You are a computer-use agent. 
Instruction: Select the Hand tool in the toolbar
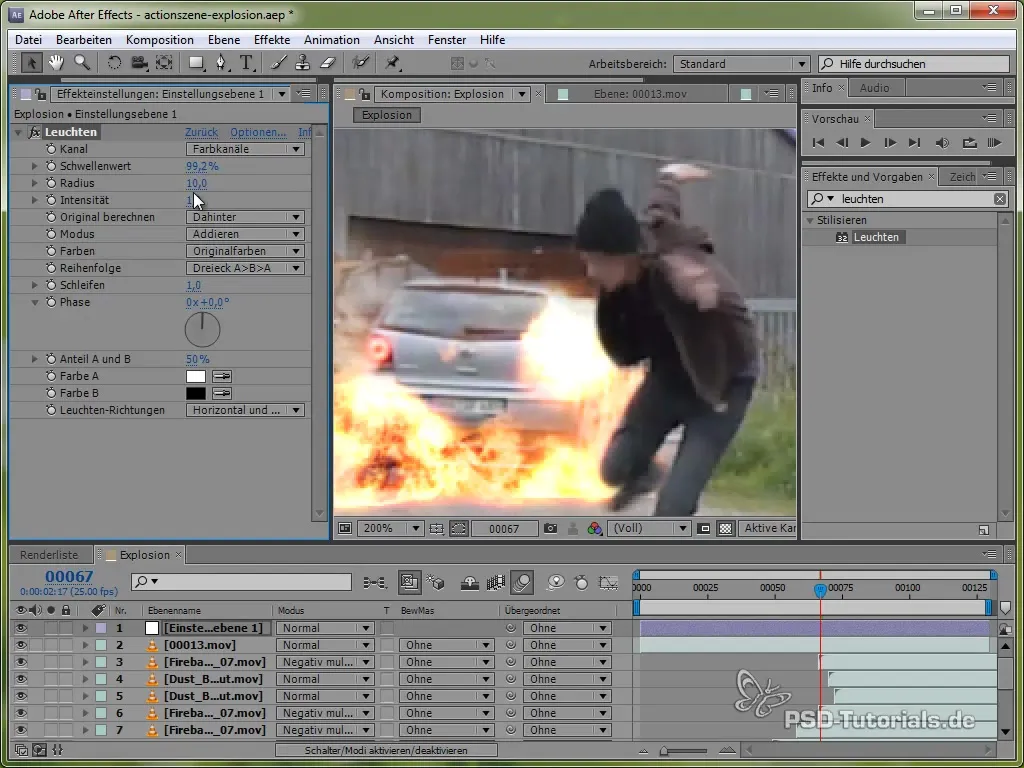(56, 63)
